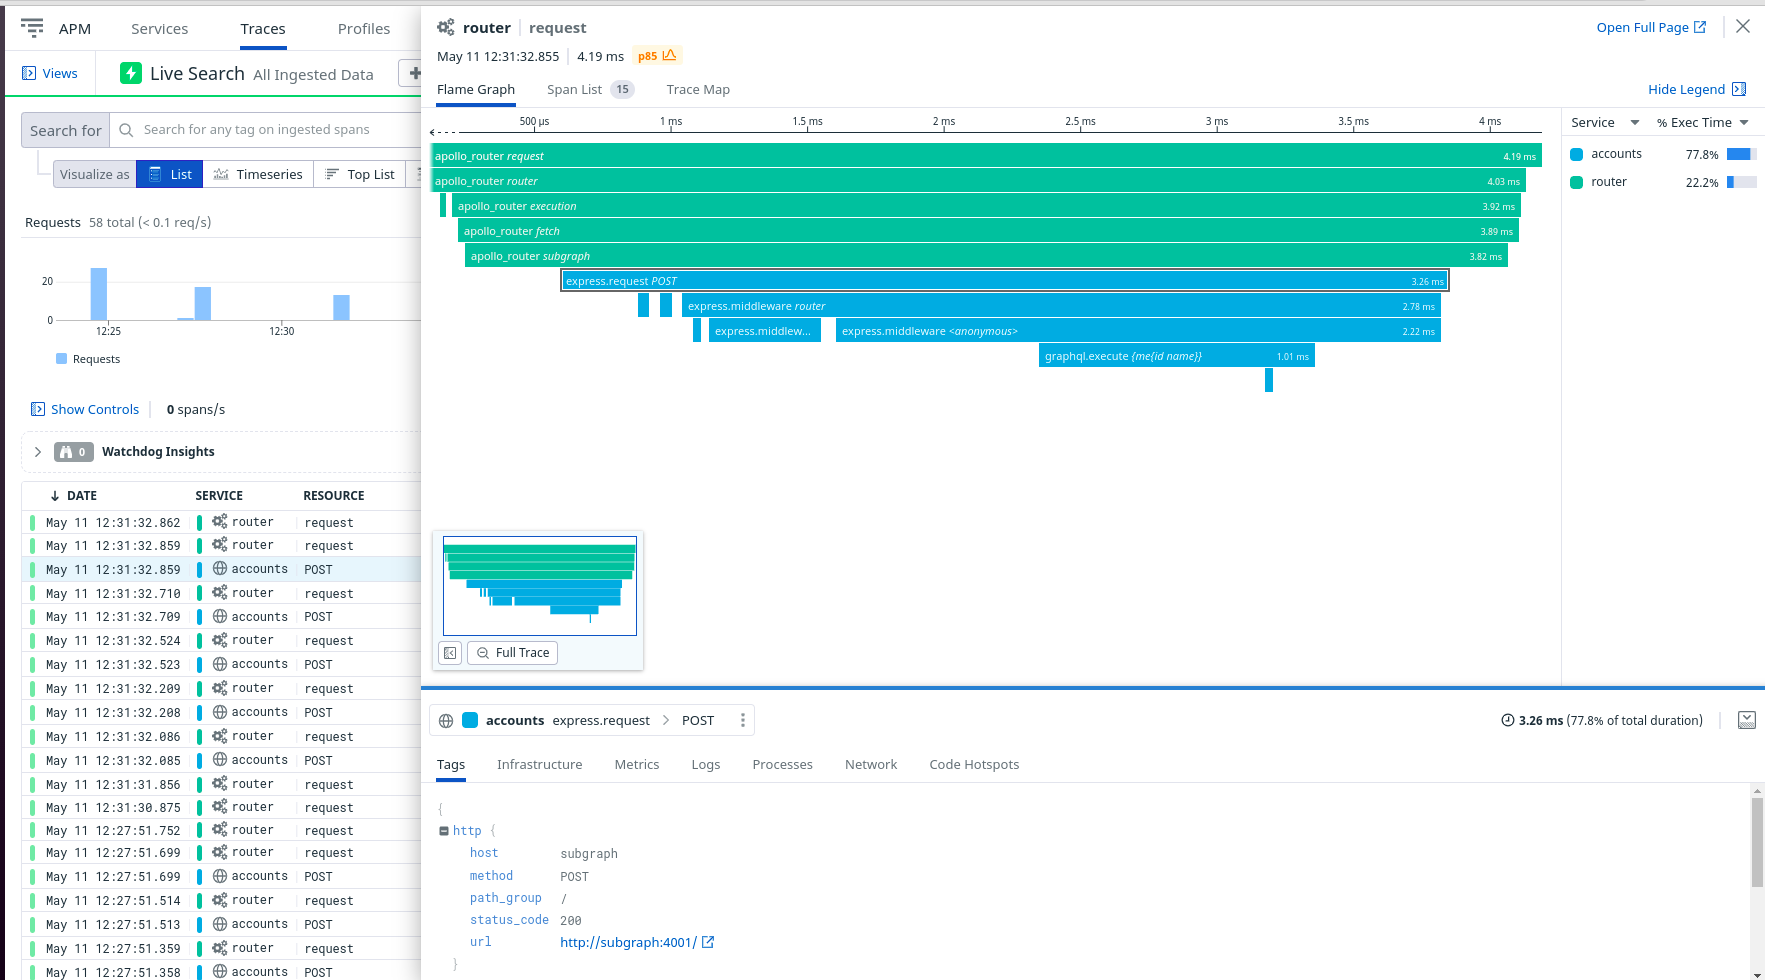Image resolution: width=1765 pixels, height=980 pixels.
Task: Open the http://subgraph:4001/ url link
Action: pos(628,942)
